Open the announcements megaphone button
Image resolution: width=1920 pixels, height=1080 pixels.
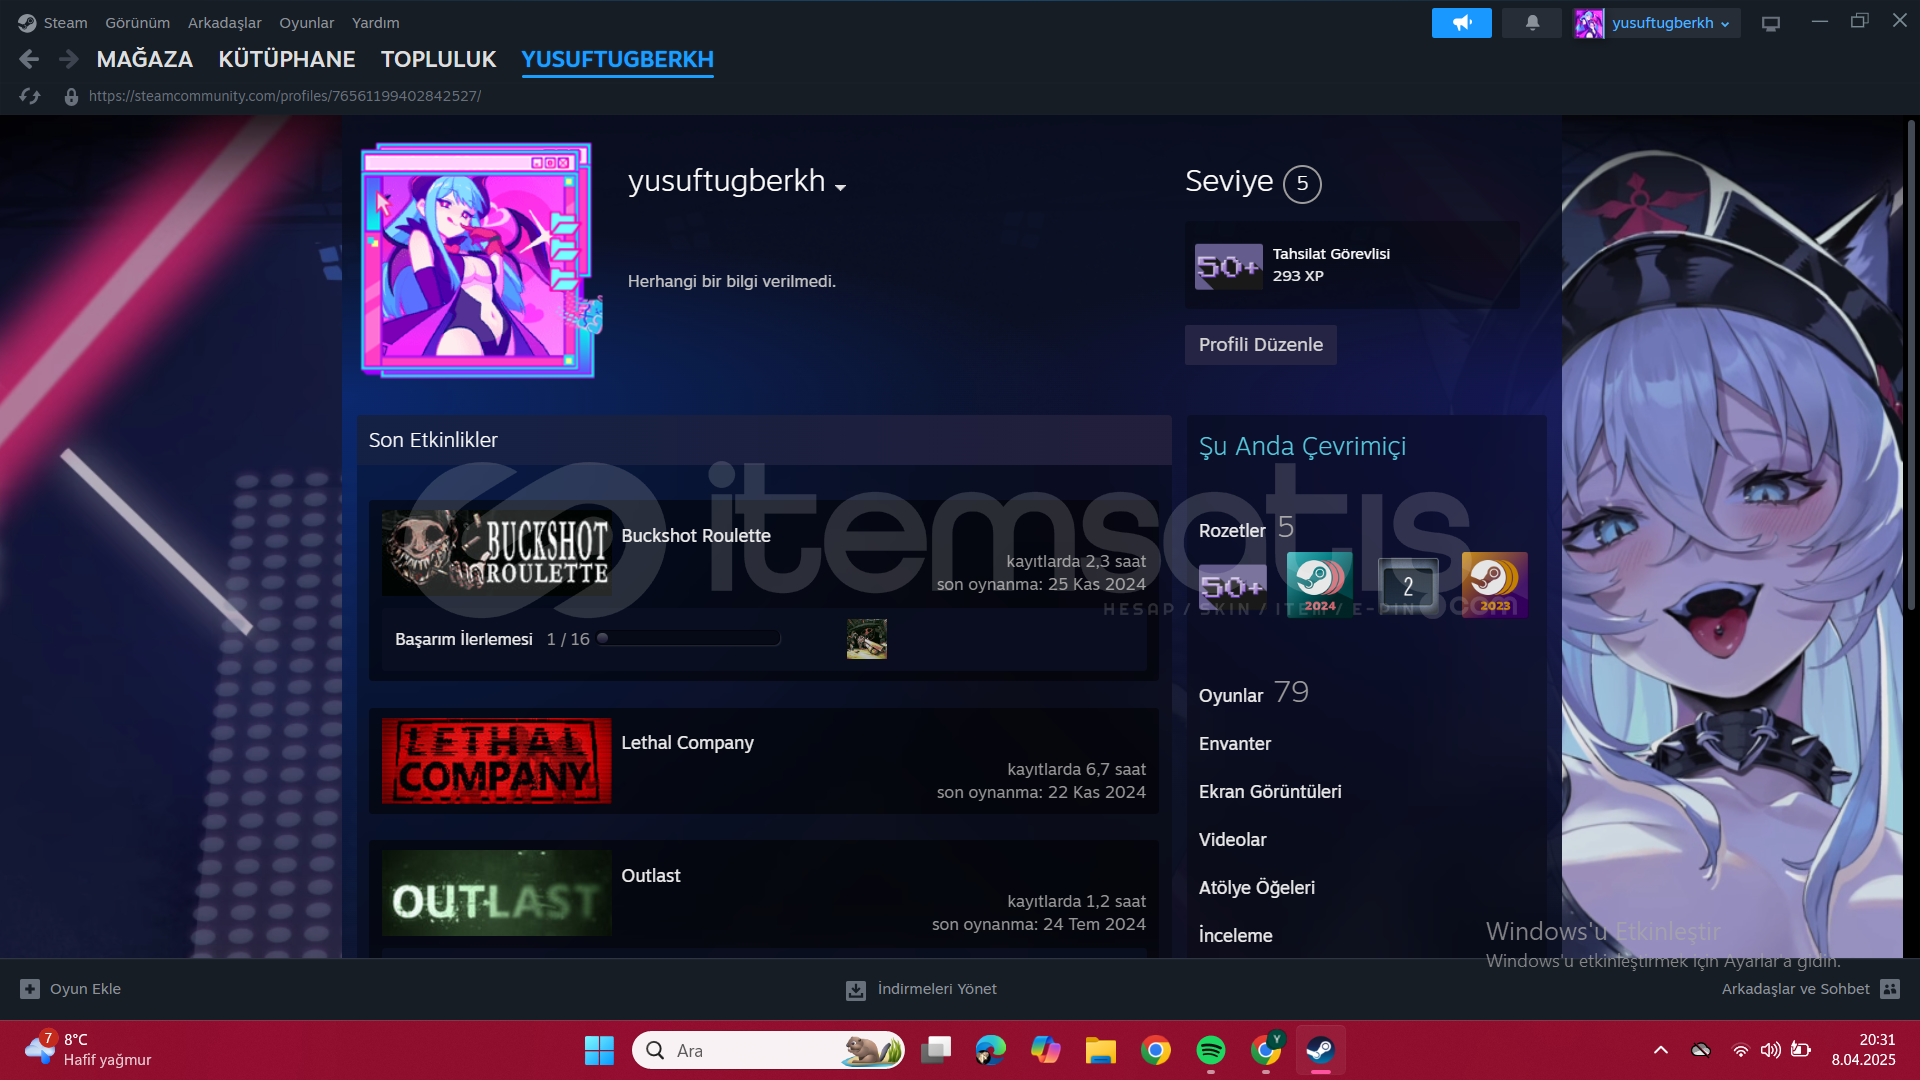click(x=1461, y=23)
